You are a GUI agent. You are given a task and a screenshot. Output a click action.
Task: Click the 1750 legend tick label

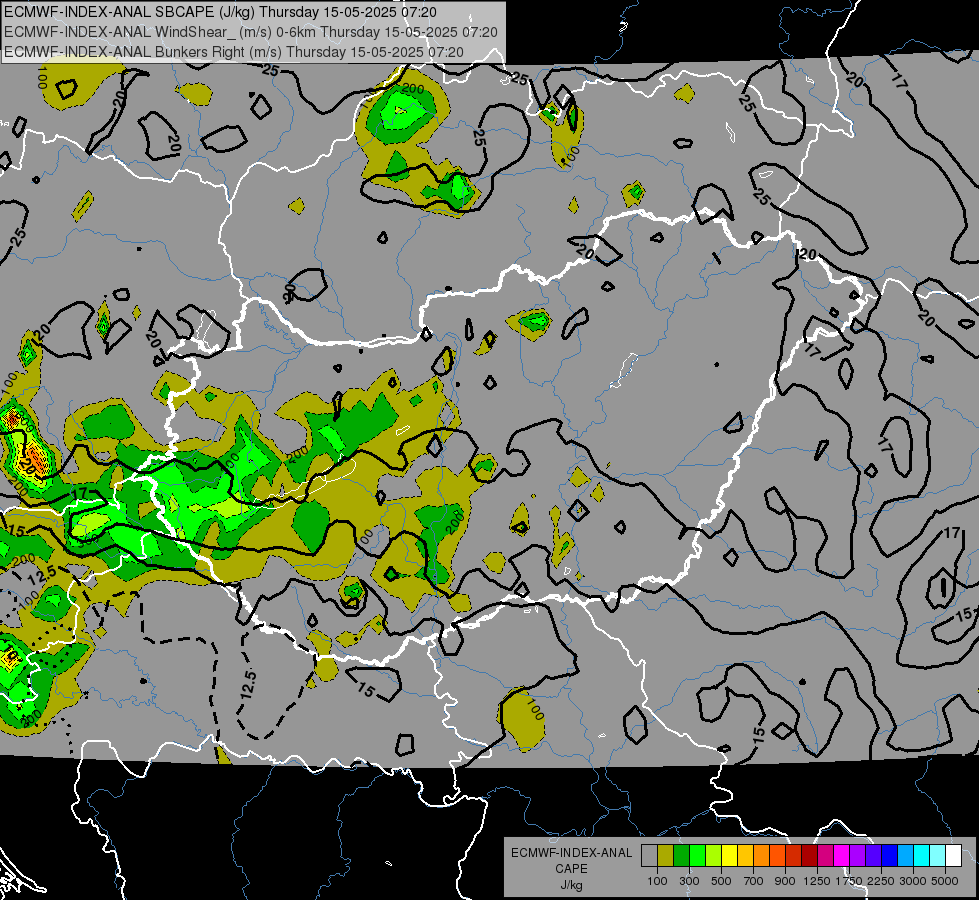coord(849,881)
